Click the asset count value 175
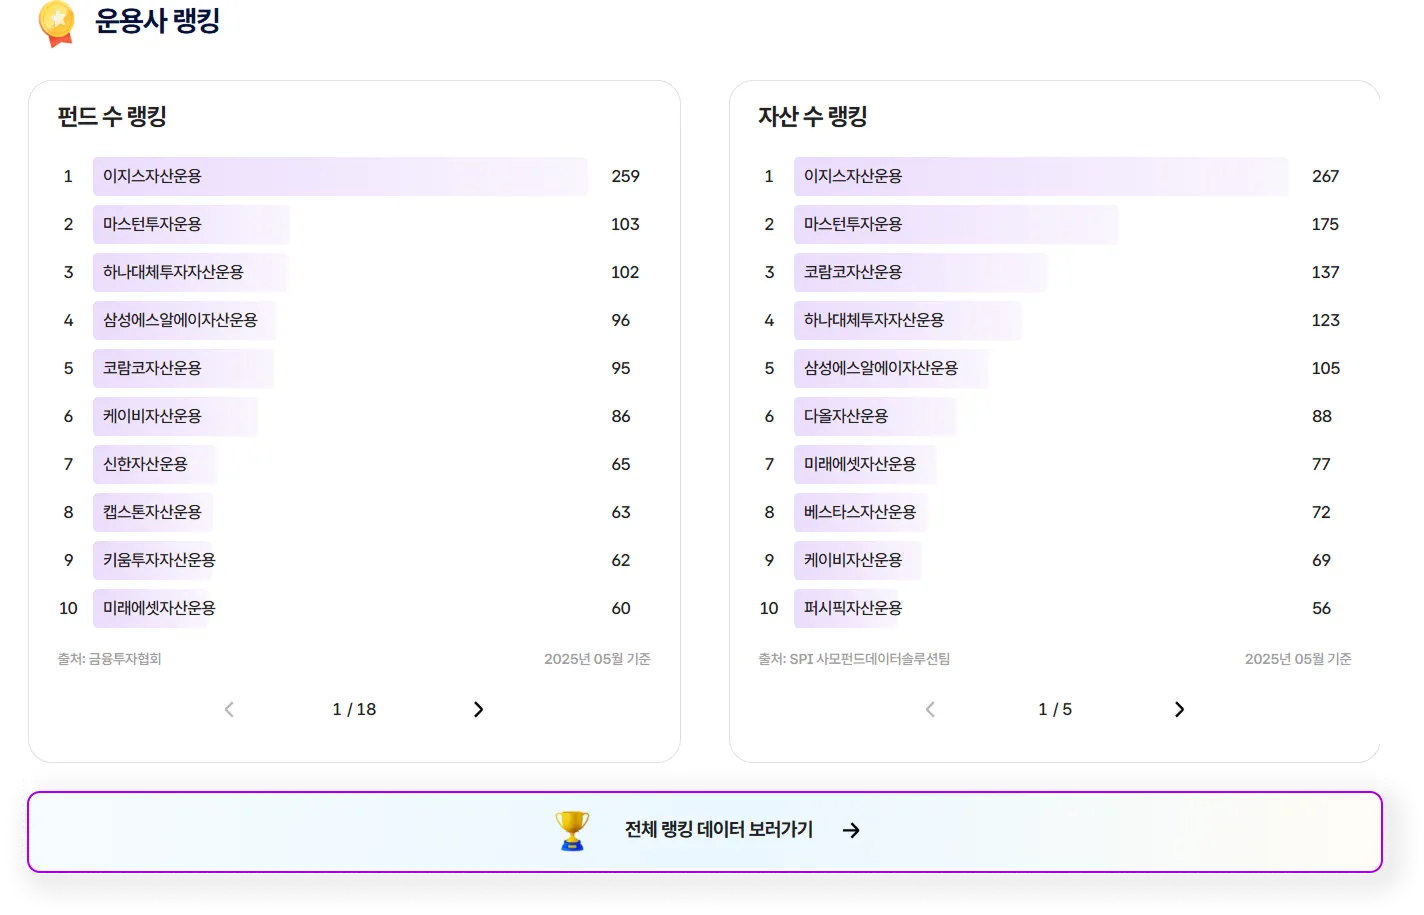This screenshot has height=915, width=1424. [x=1325, y=224]
